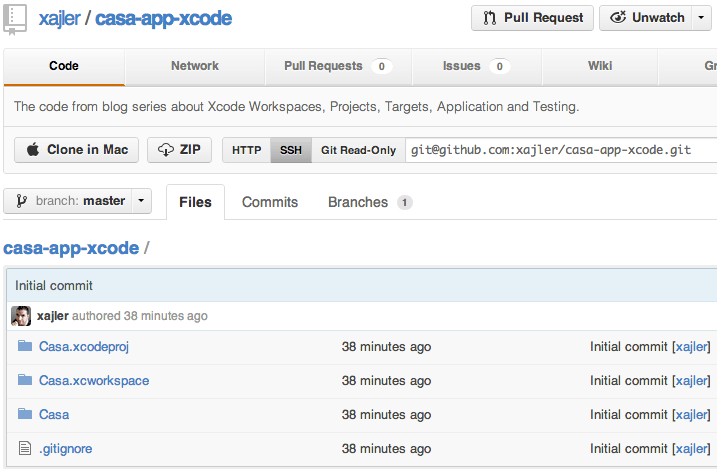Open the branch: master selector
This screenshot has width=717, height=469.
pyautogui.click(x=77, y=201)
